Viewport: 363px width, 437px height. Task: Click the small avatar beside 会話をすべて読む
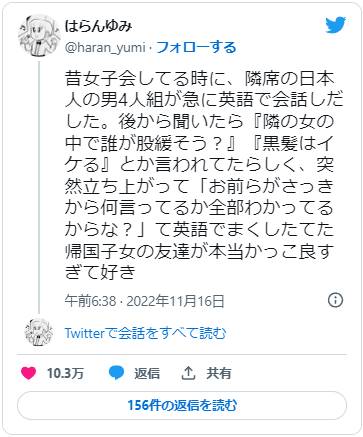[39, 332]
